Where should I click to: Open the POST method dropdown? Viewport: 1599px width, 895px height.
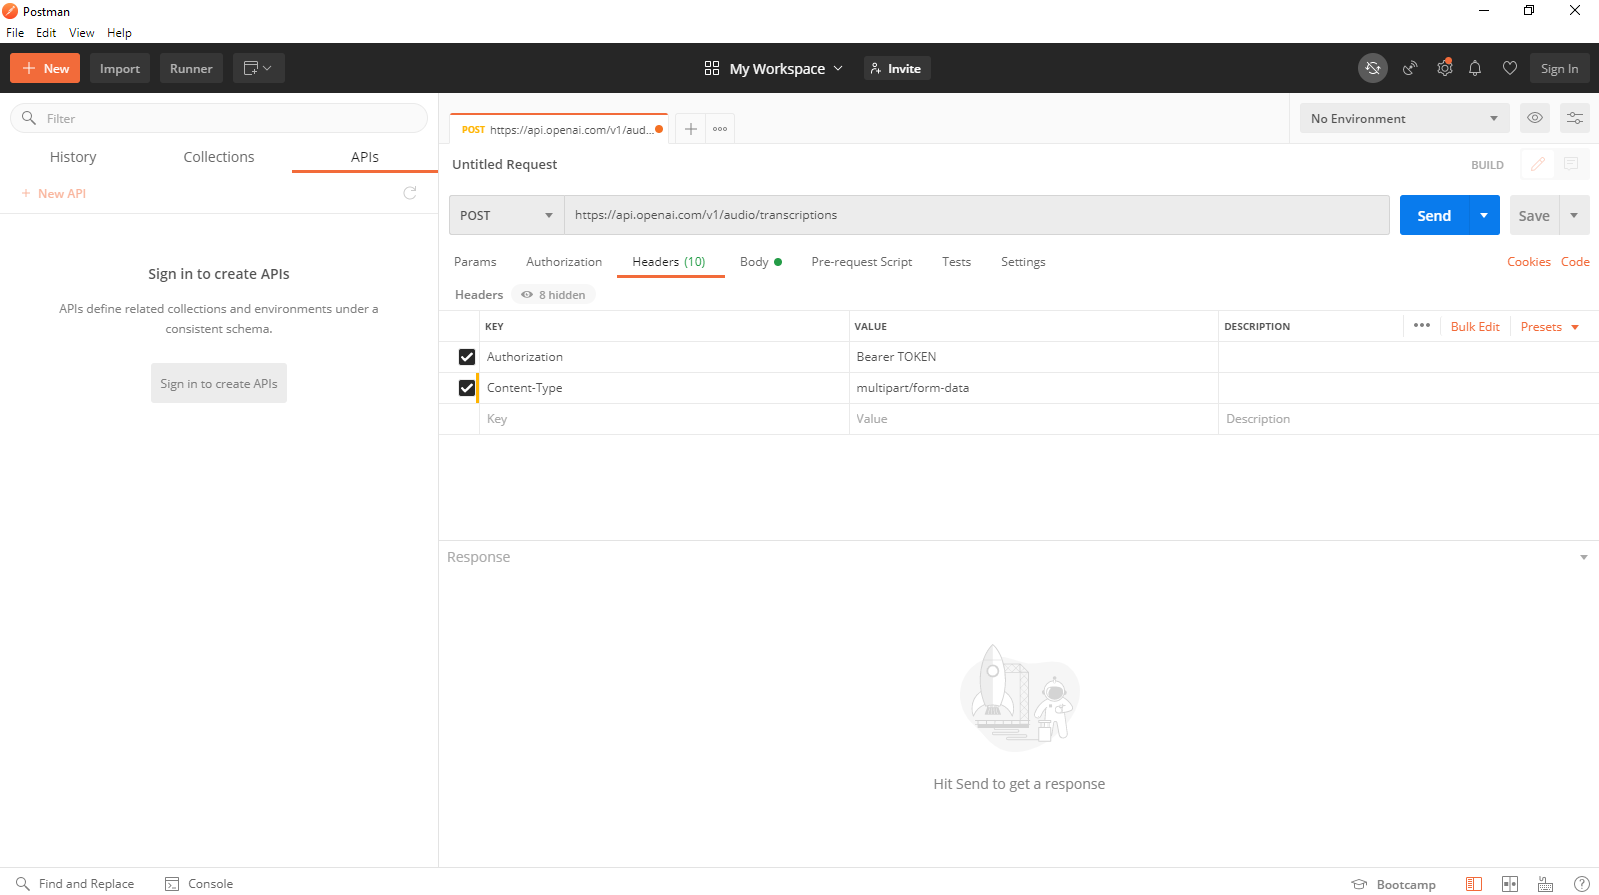pyautogui.click(x=507, y=215)
